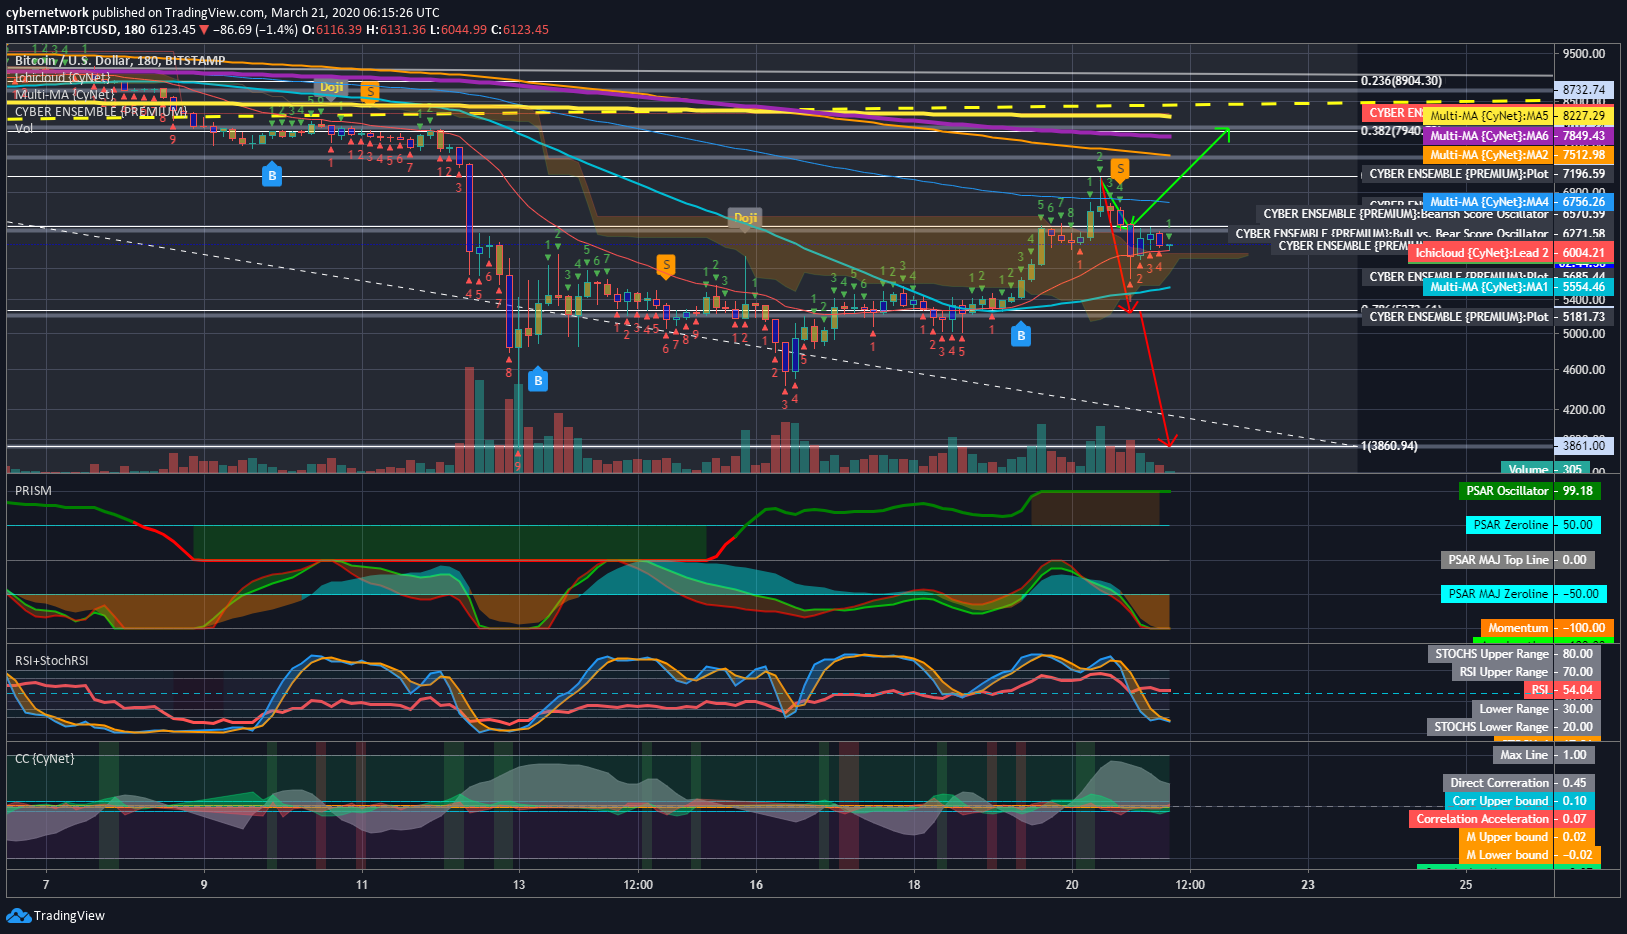
Task: Select the Ichicloud {CyNet} indicator legend
Action: pos(62,77)
